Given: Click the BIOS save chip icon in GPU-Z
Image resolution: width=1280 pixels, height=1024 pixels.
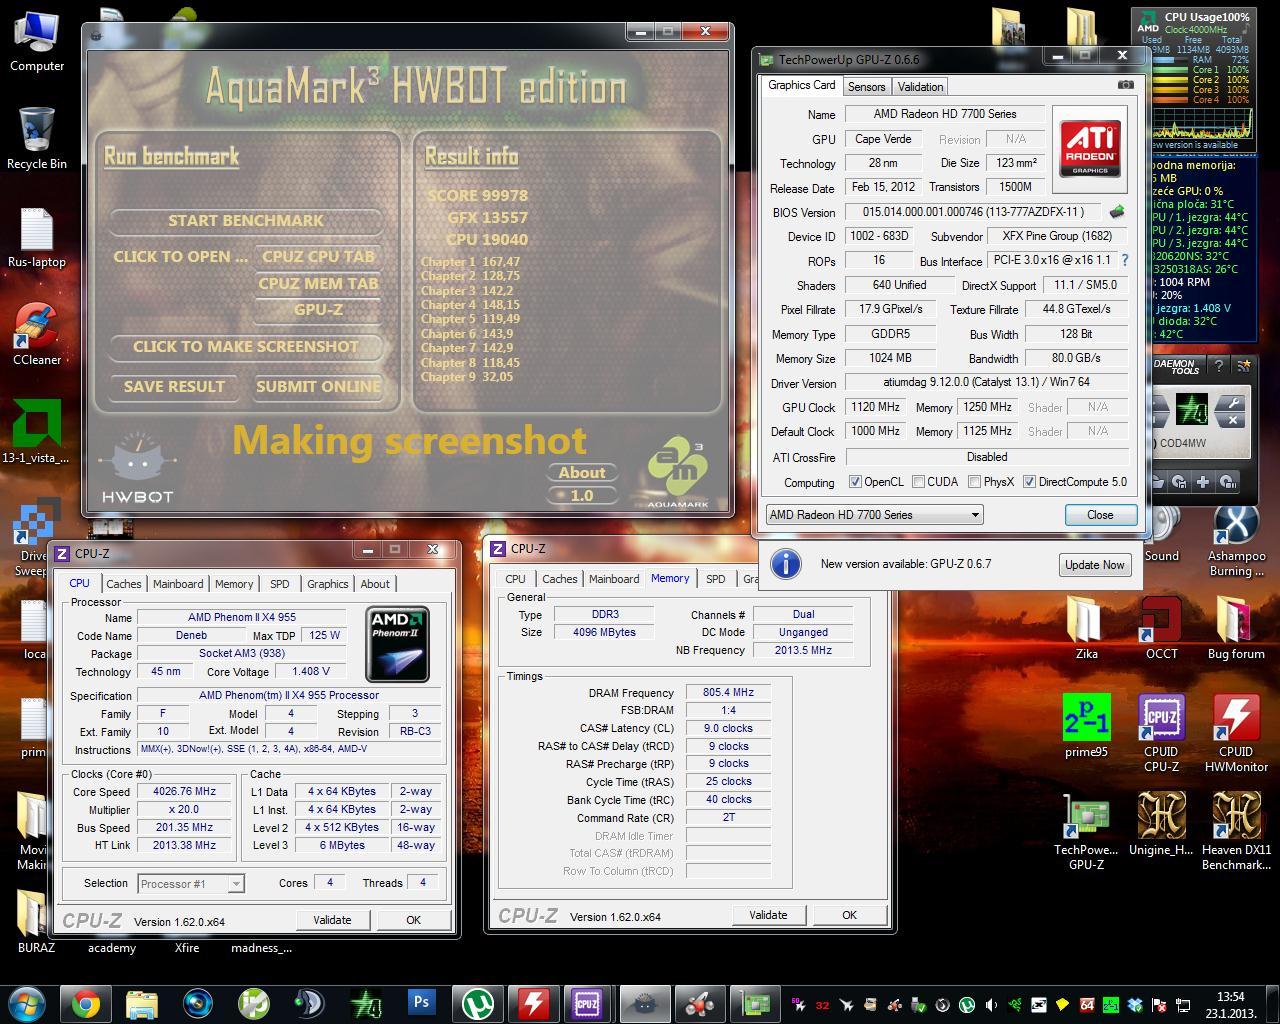Looking at the screenshot, I should 1117,212.
